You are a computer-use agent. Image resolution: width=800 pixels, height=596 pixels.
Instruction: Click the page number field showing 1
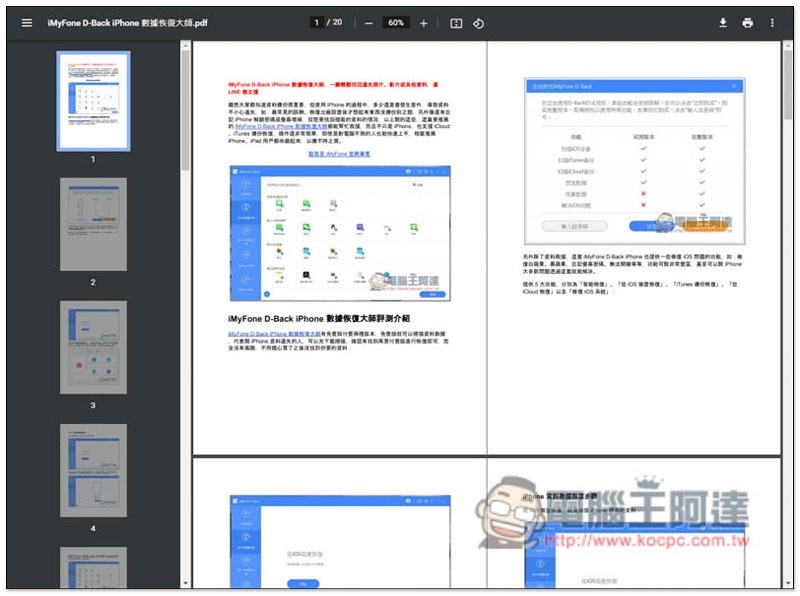316,22
